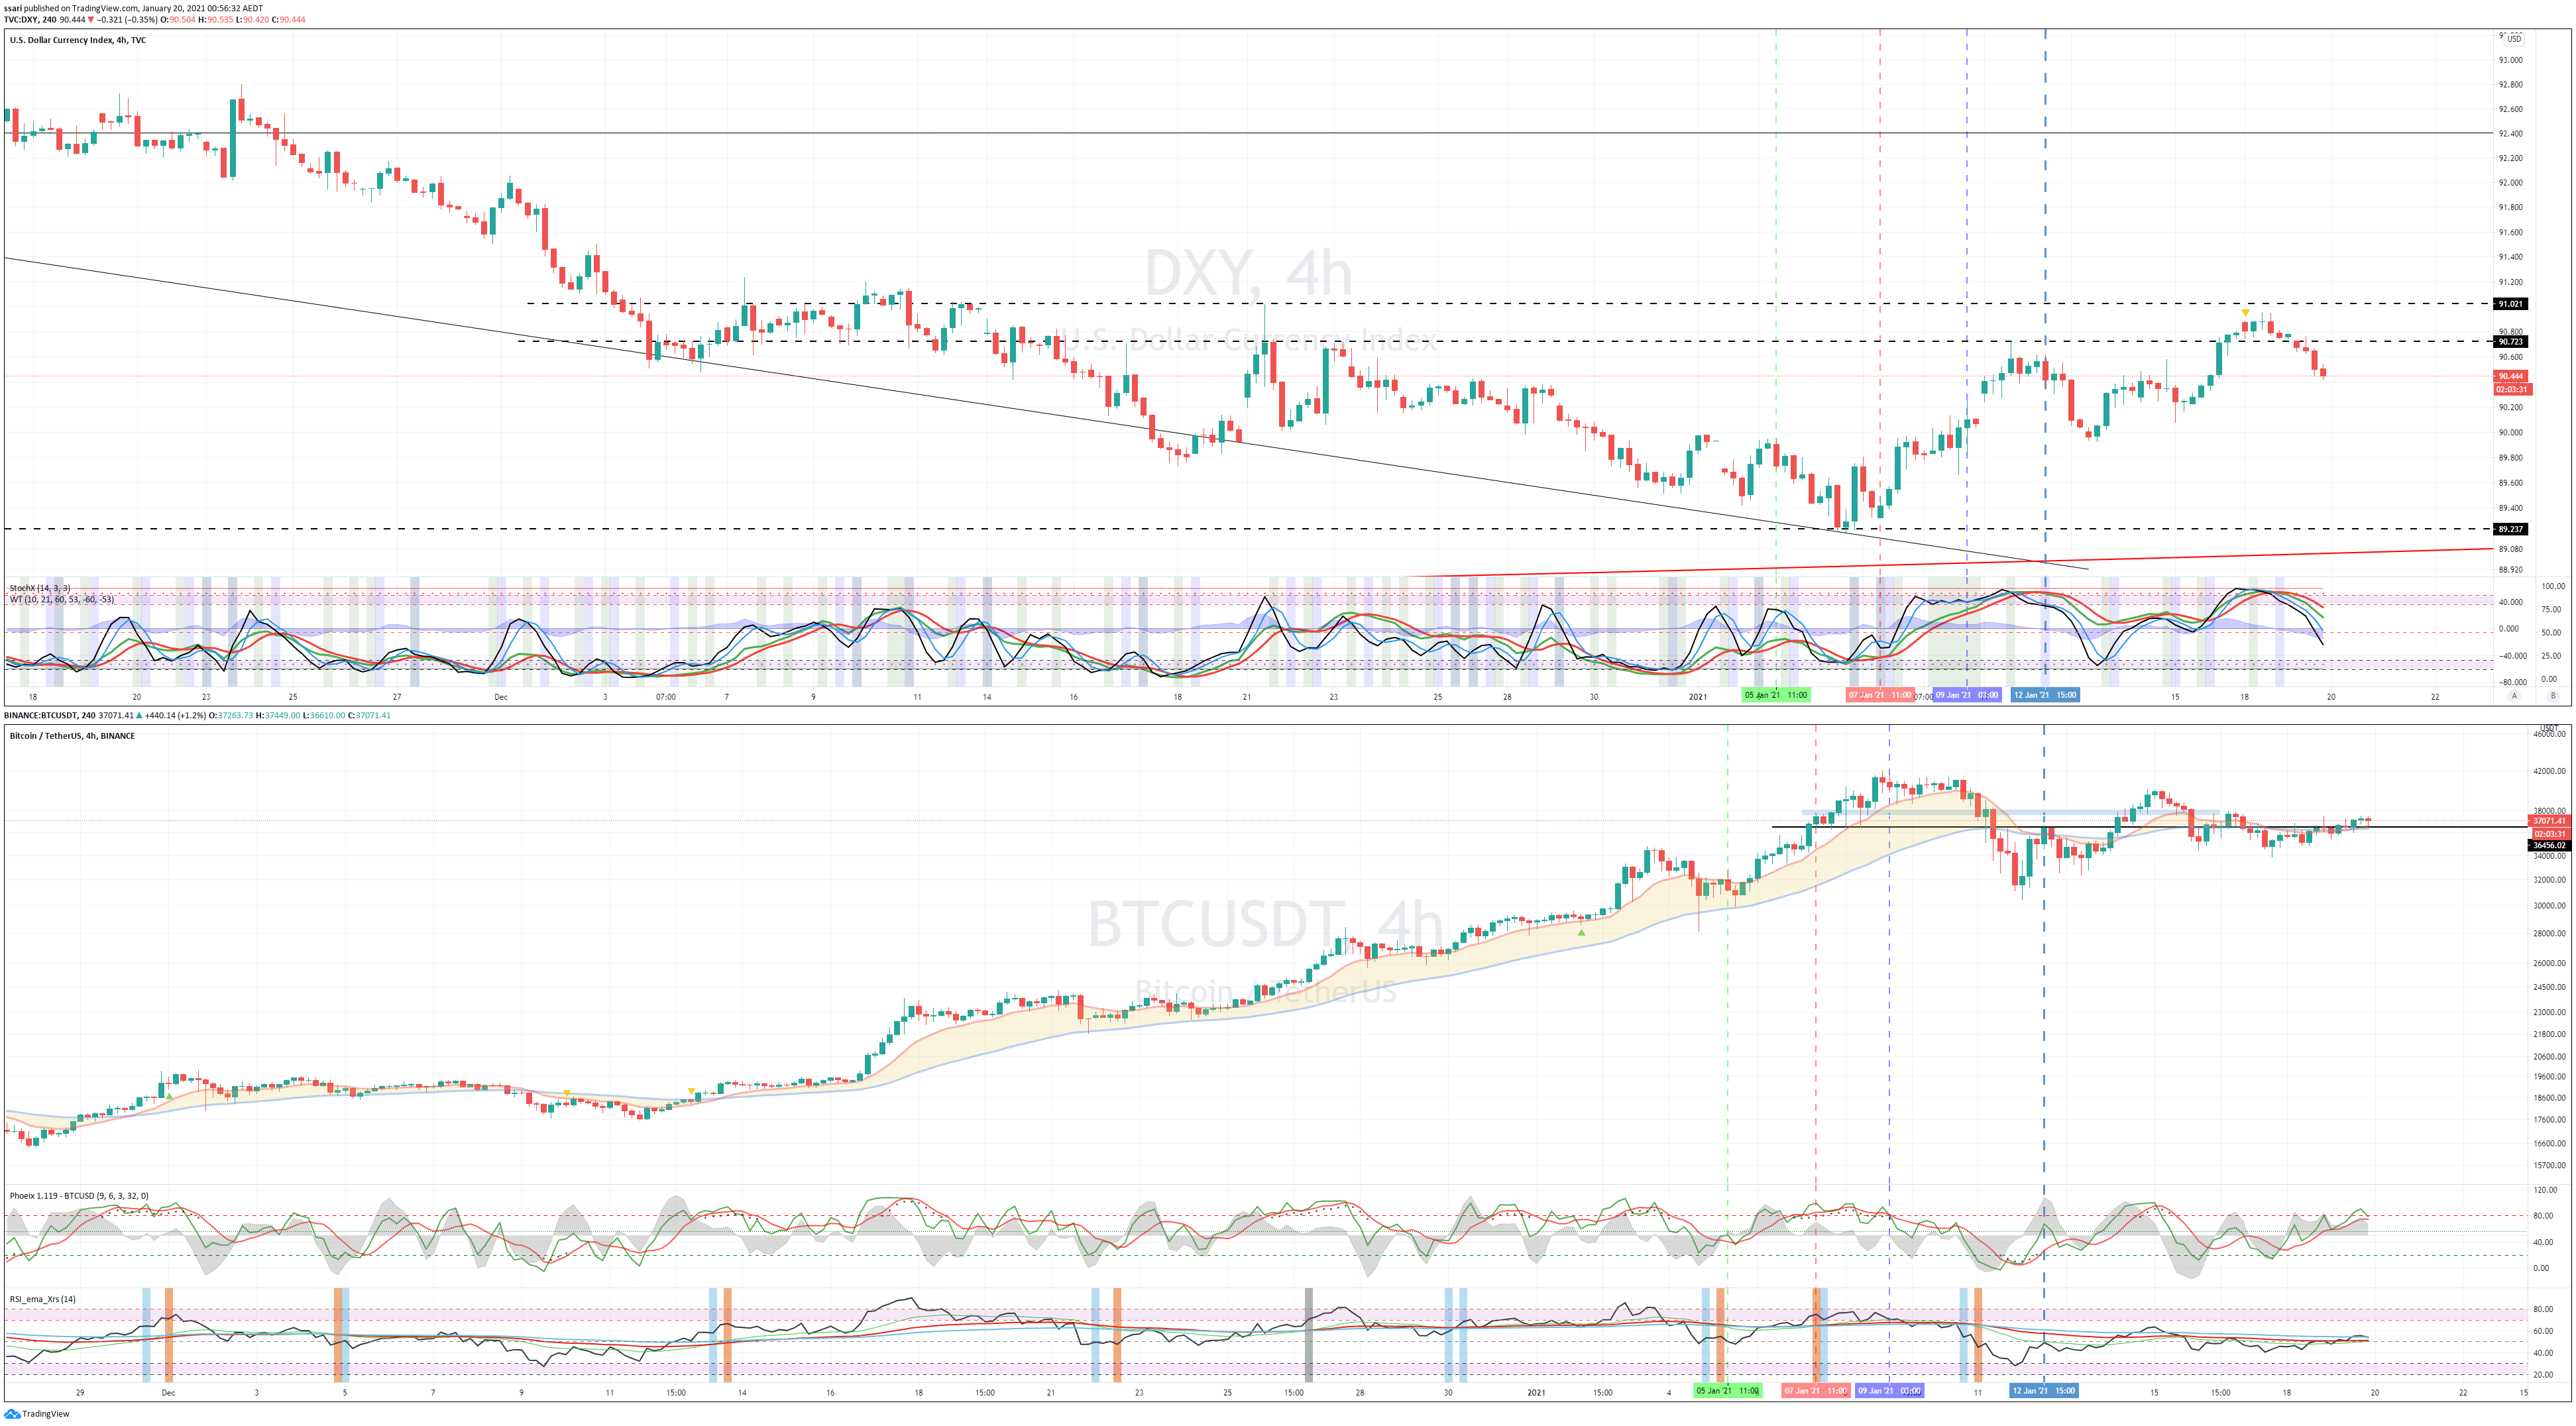Click the green up-arrow beside BTCUSDT 37071.41 price
This screenshot has width=2576, height=1426.
(140, 716)
